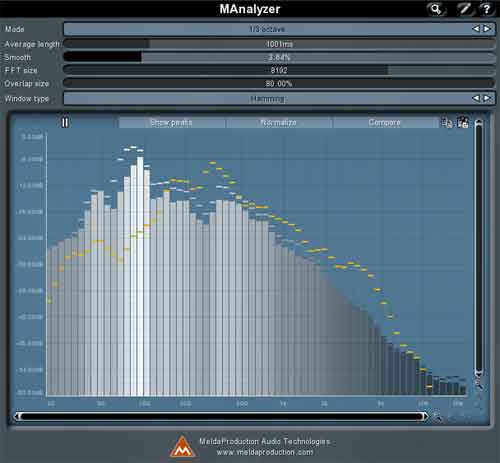
Task: Click the zoom icon right of the horizontal scrollbar
Action: coord(437,417)
